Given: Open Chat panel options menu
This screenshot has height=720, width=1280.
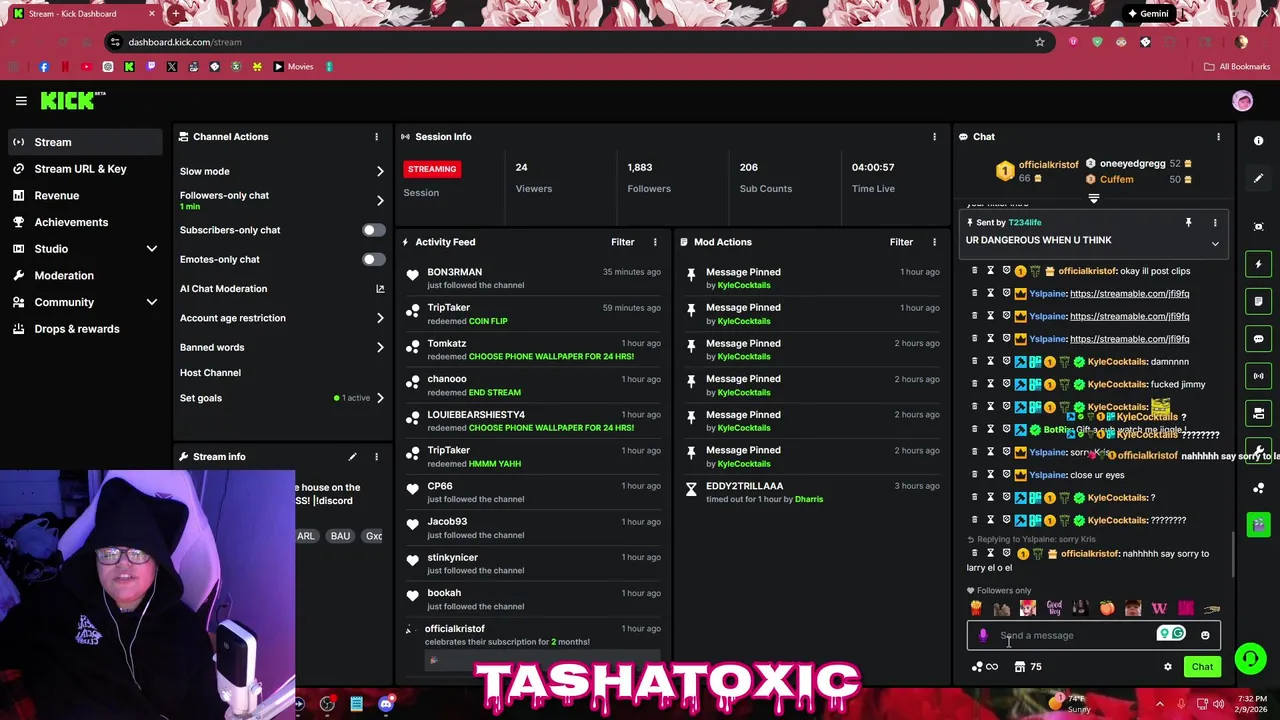Looking at the screenshot, I should point(1218,137).
